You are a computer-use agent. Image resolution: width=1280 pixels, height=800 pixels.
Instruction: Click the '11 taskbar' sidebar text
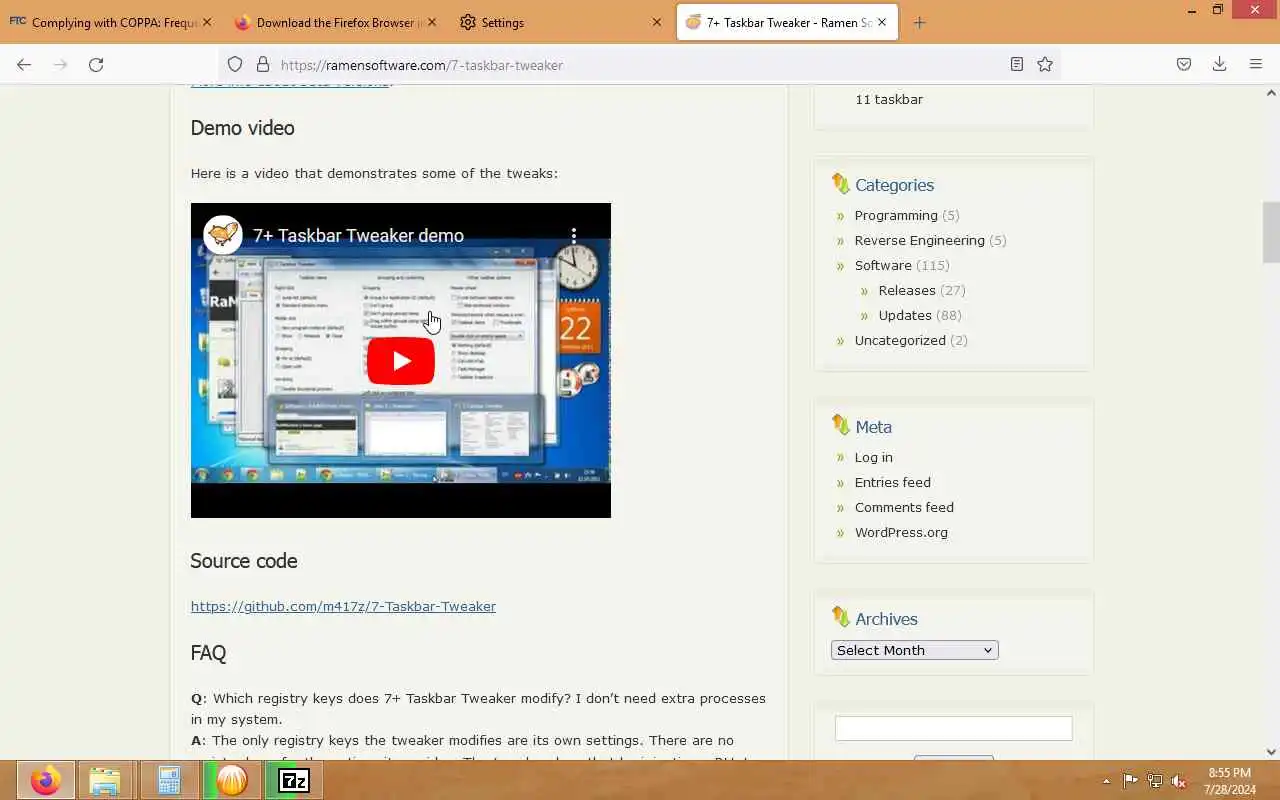(889, 99)
